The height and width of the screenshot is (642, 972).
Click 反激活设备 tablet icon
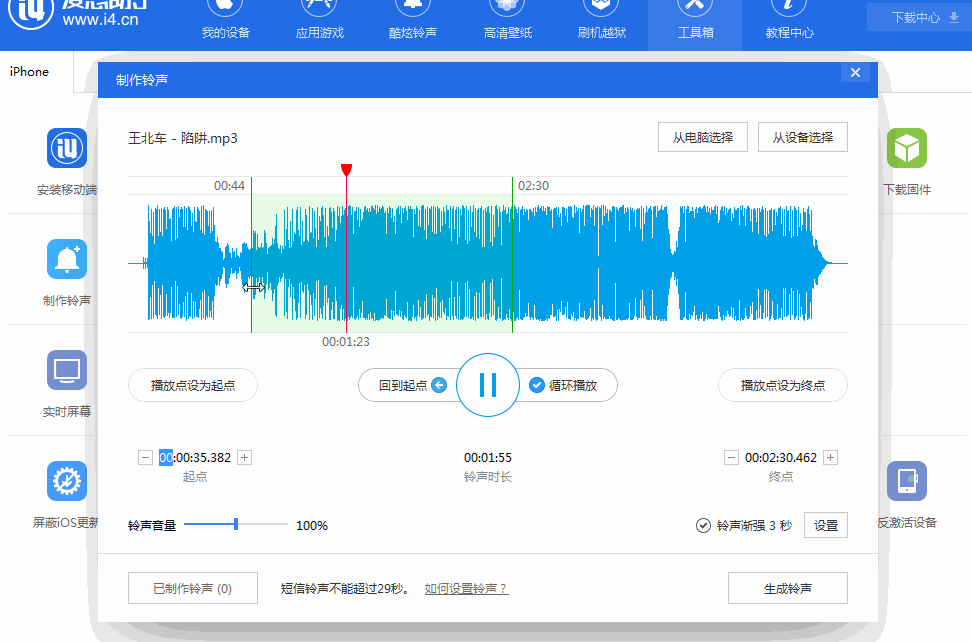907,481
